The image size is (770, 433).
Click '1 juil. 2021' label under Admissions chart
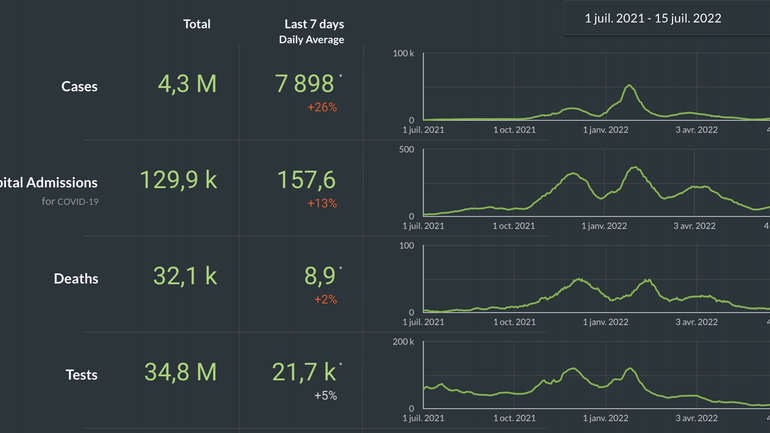click(423, 226)
